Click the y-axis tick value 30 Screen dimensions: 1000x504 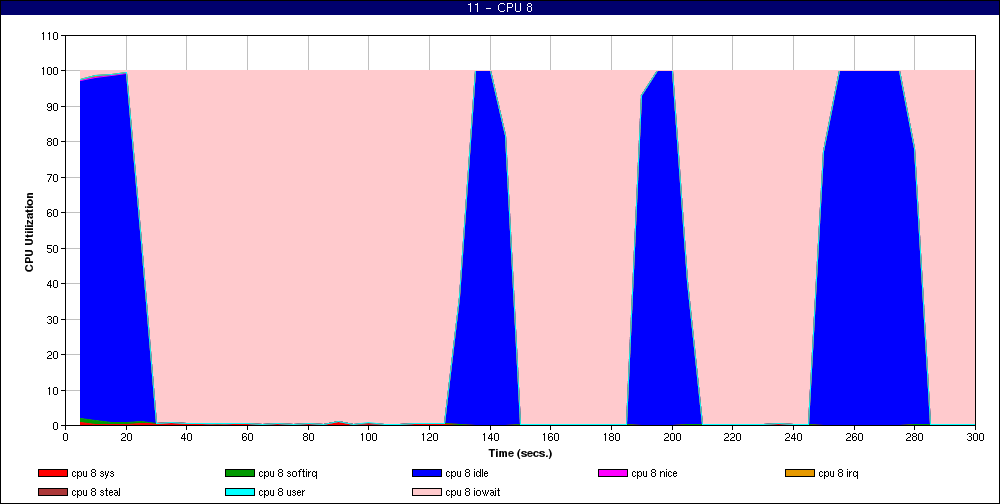(x=54, y=319)
